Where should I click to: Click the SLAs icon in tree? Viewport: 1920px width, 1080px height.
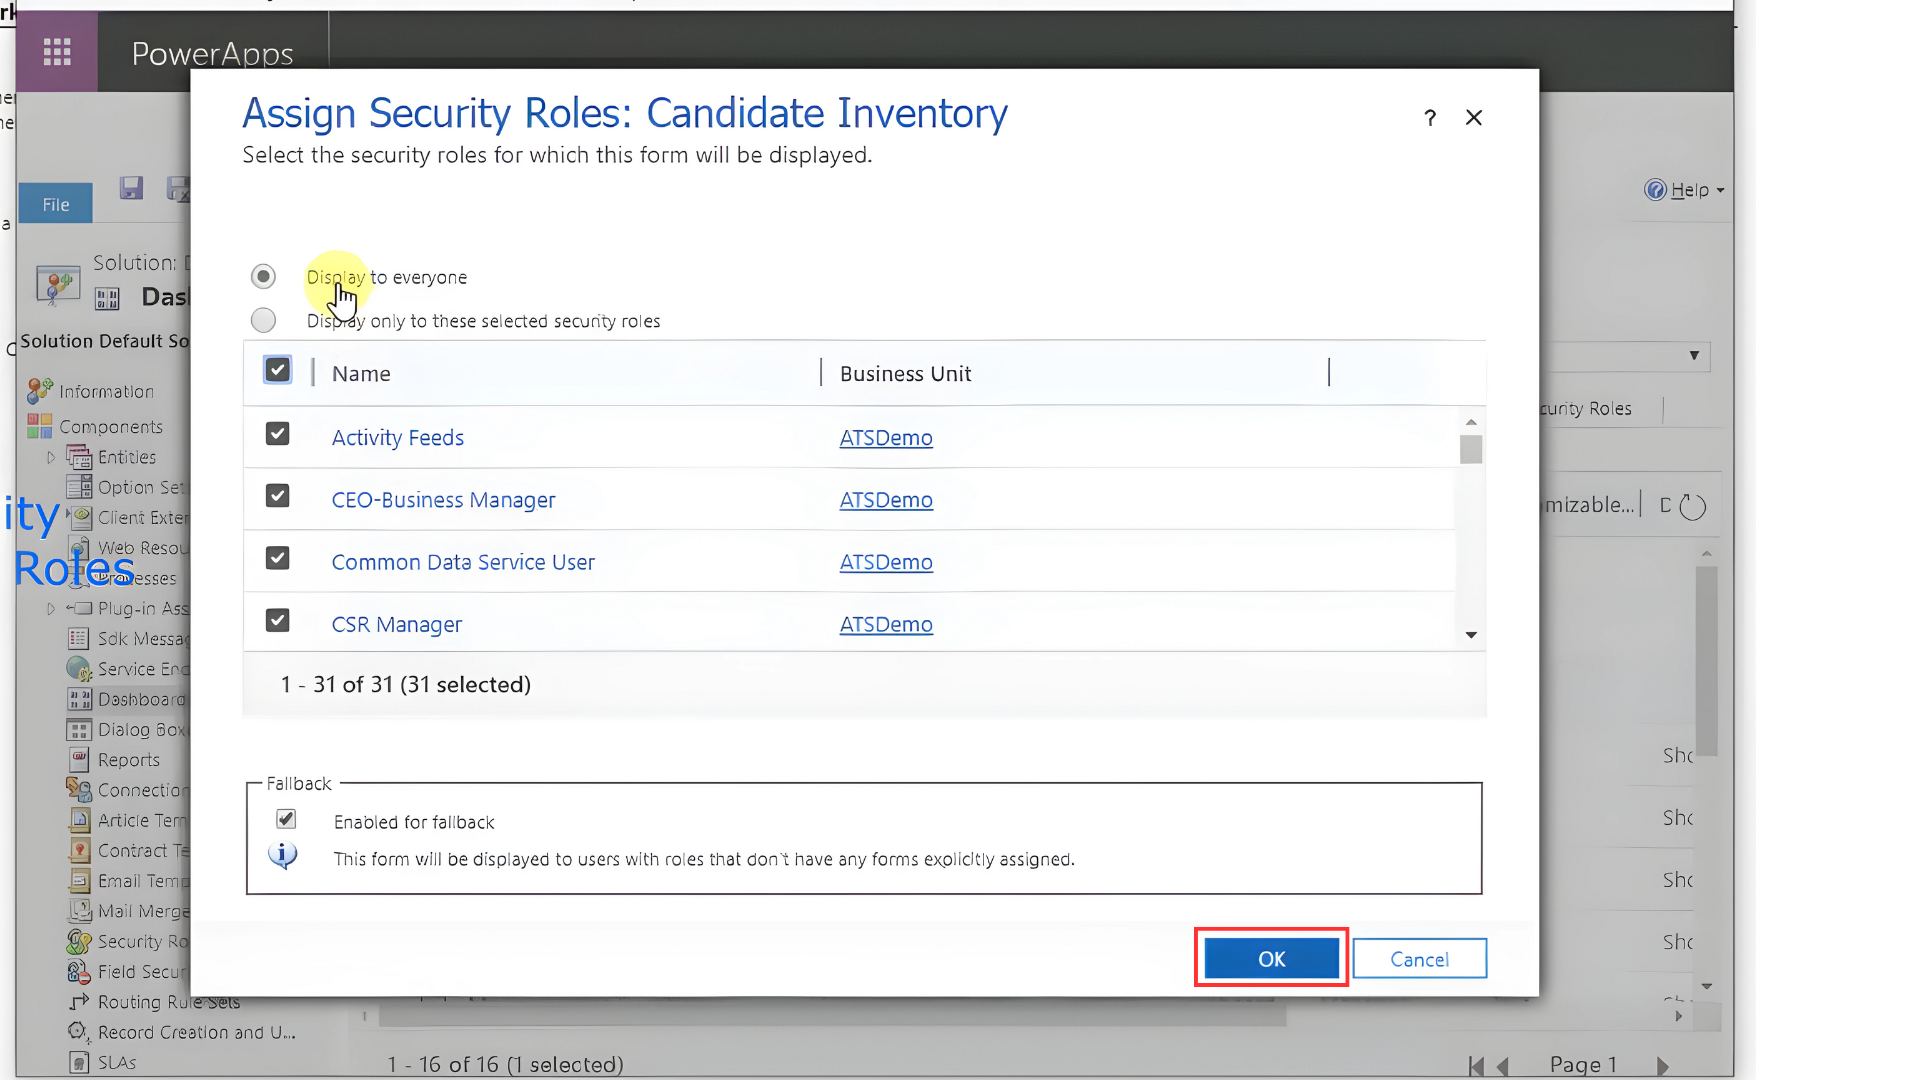tap(79, 1062)
